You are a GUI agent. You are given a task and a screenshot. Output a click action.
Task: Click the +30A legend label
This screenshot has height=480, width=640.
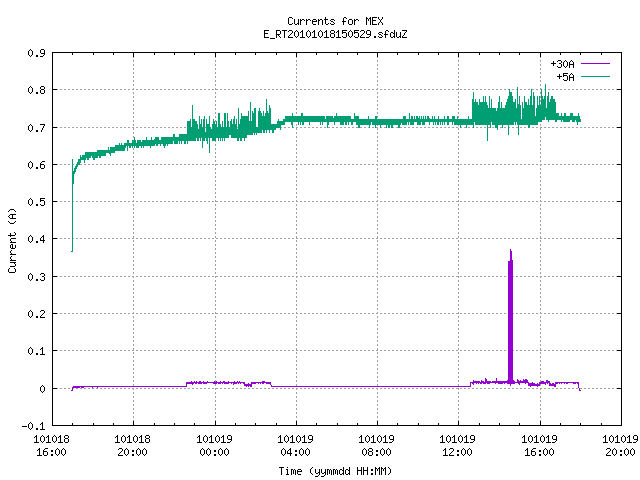pos(562,64)
